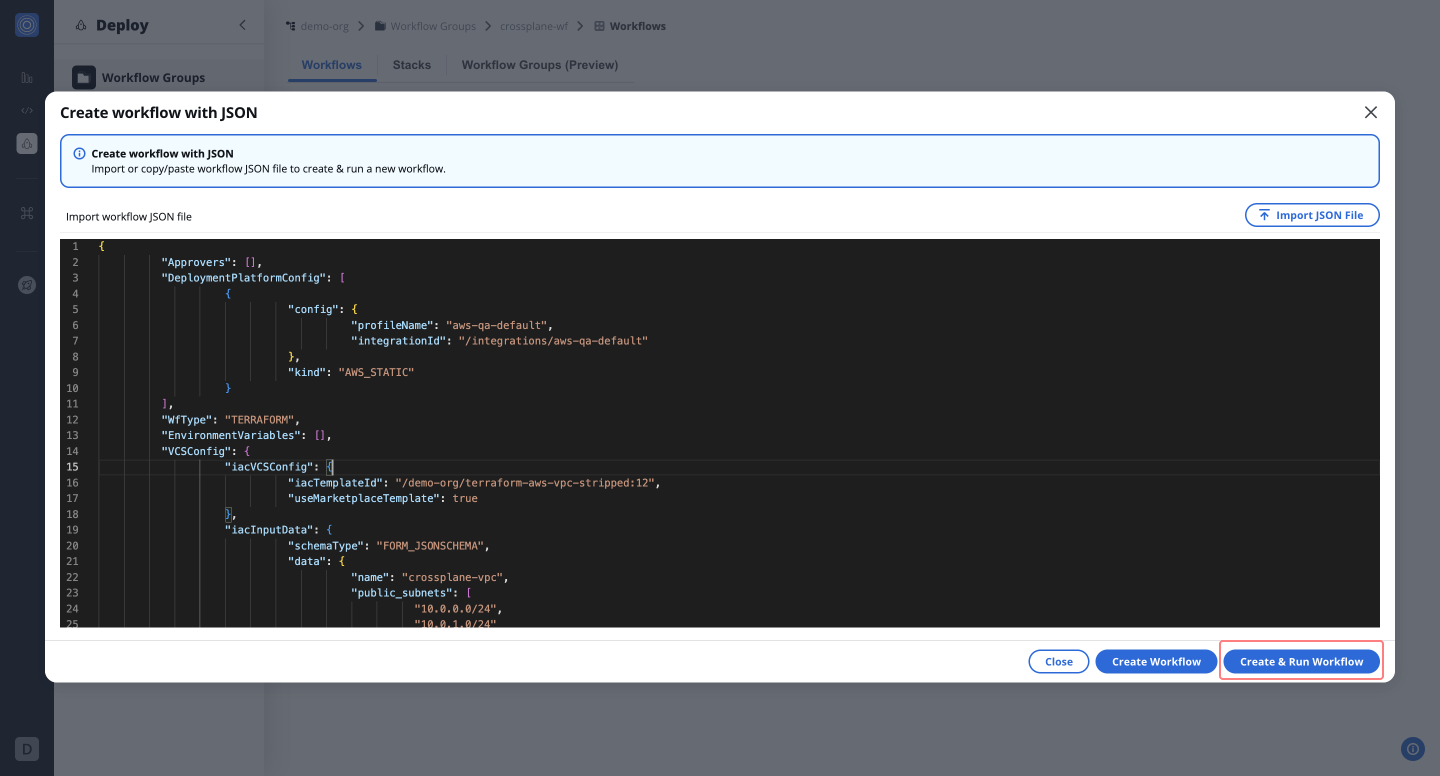Open the bar chart dashboard sidebar icon

coord(27,78)
